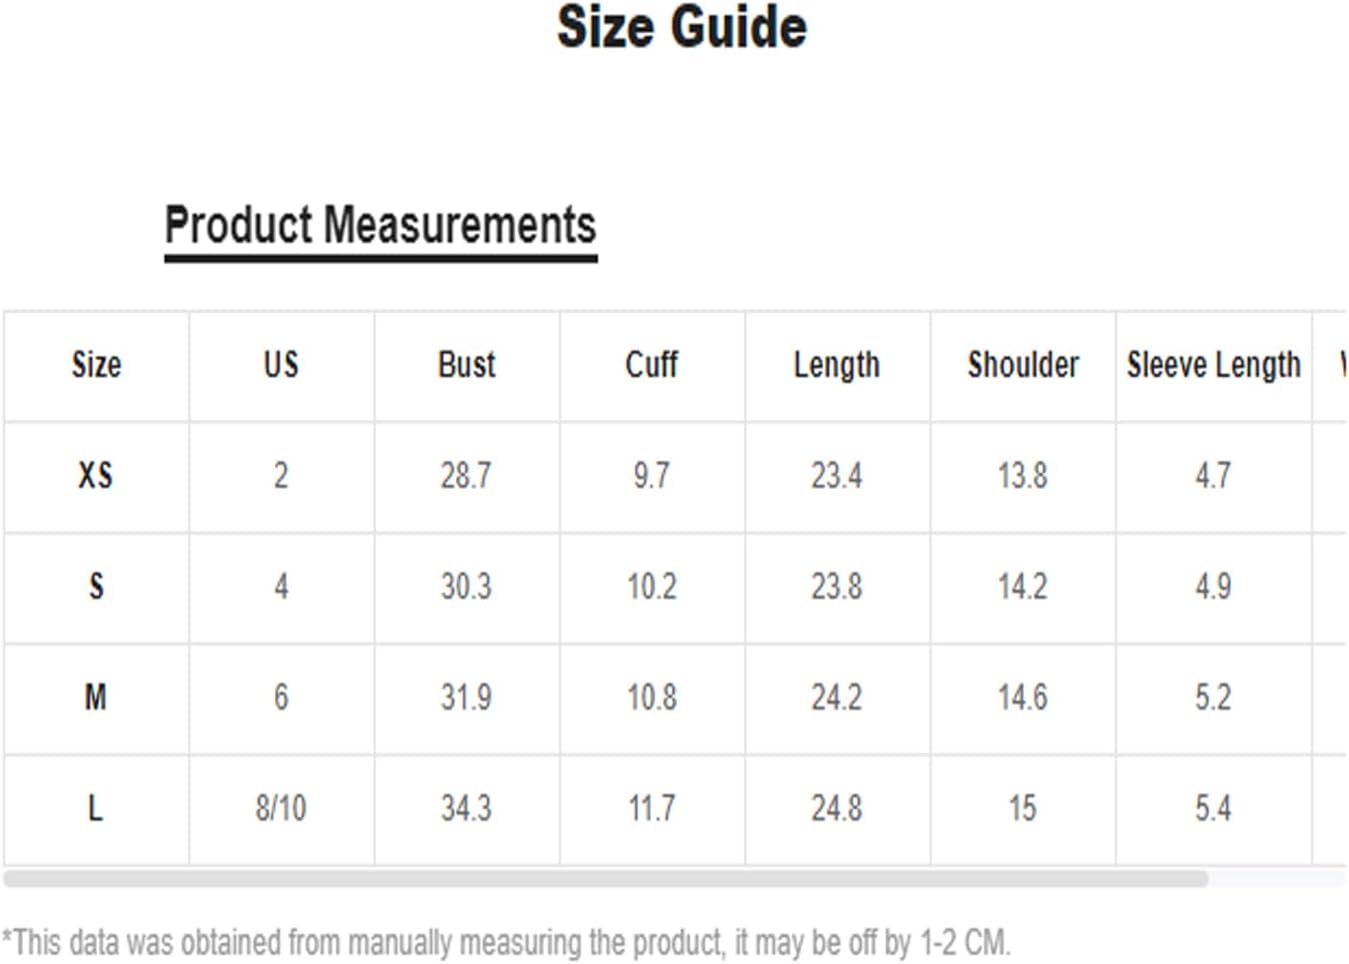Click the manual measurement disclaimer note
This screenshot has width=1349, height=964.
coord(506,942)
